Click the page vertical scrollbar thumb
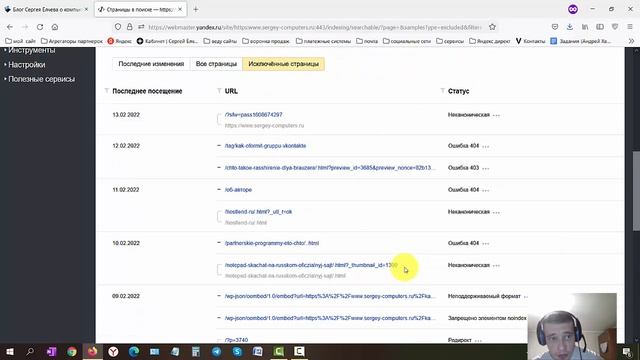The image size is (640, 360). (636, 191)
